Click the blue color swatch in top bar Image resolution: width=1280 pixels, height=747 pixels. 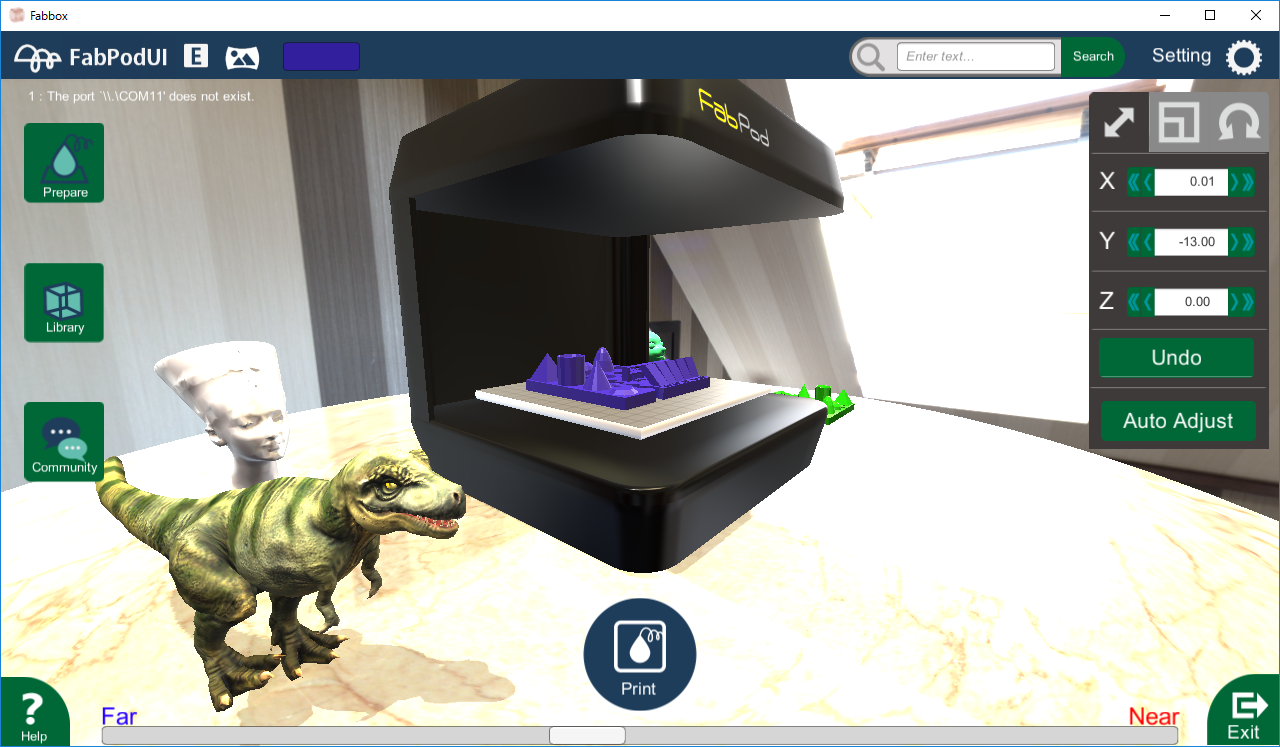pyautogui.click(x=321, y=57)
